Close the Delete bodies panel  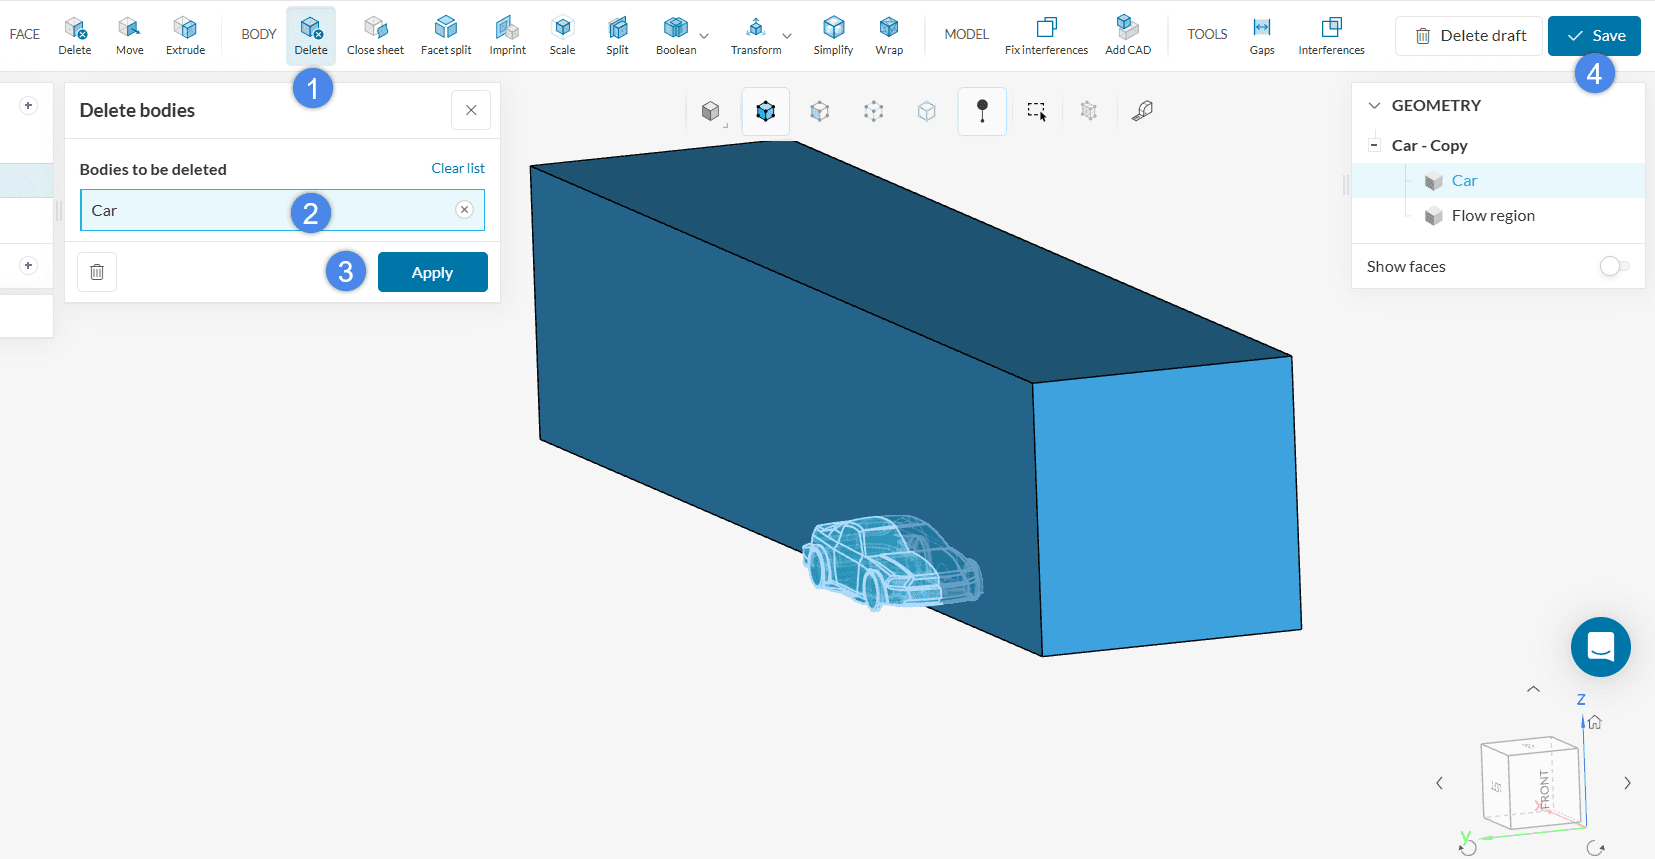[x=471, y=110]
